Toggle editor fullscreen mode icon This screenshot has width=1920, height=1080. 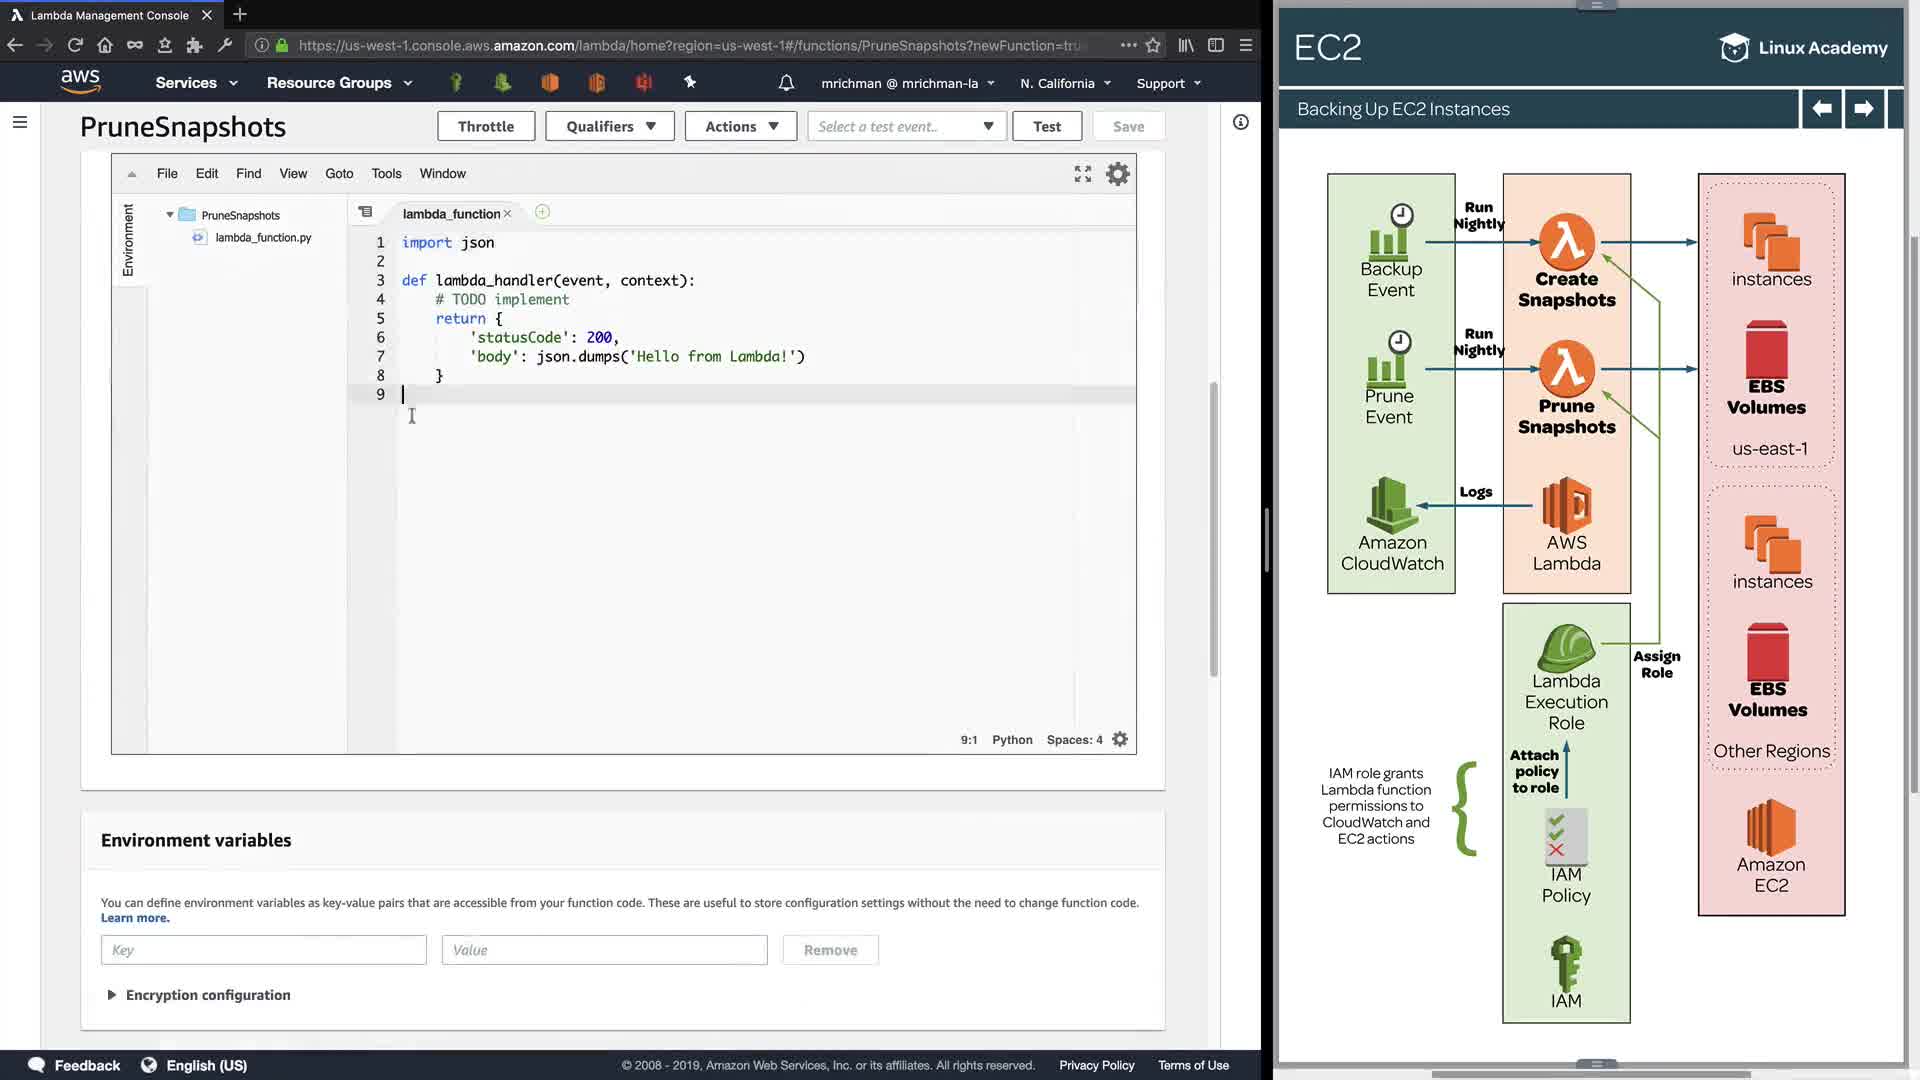[1082, 174]
